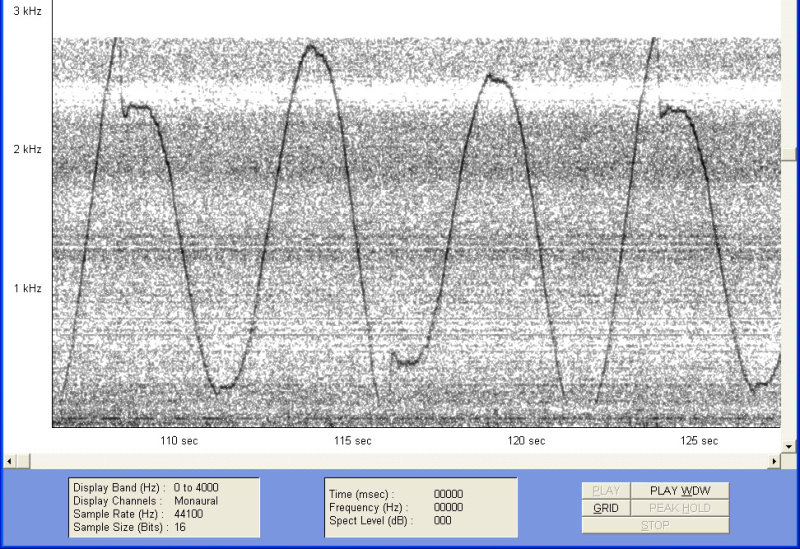Click the horizontal scrollbar left arrow
Viewport: 800px width, 549px height.
coord(9,461)
